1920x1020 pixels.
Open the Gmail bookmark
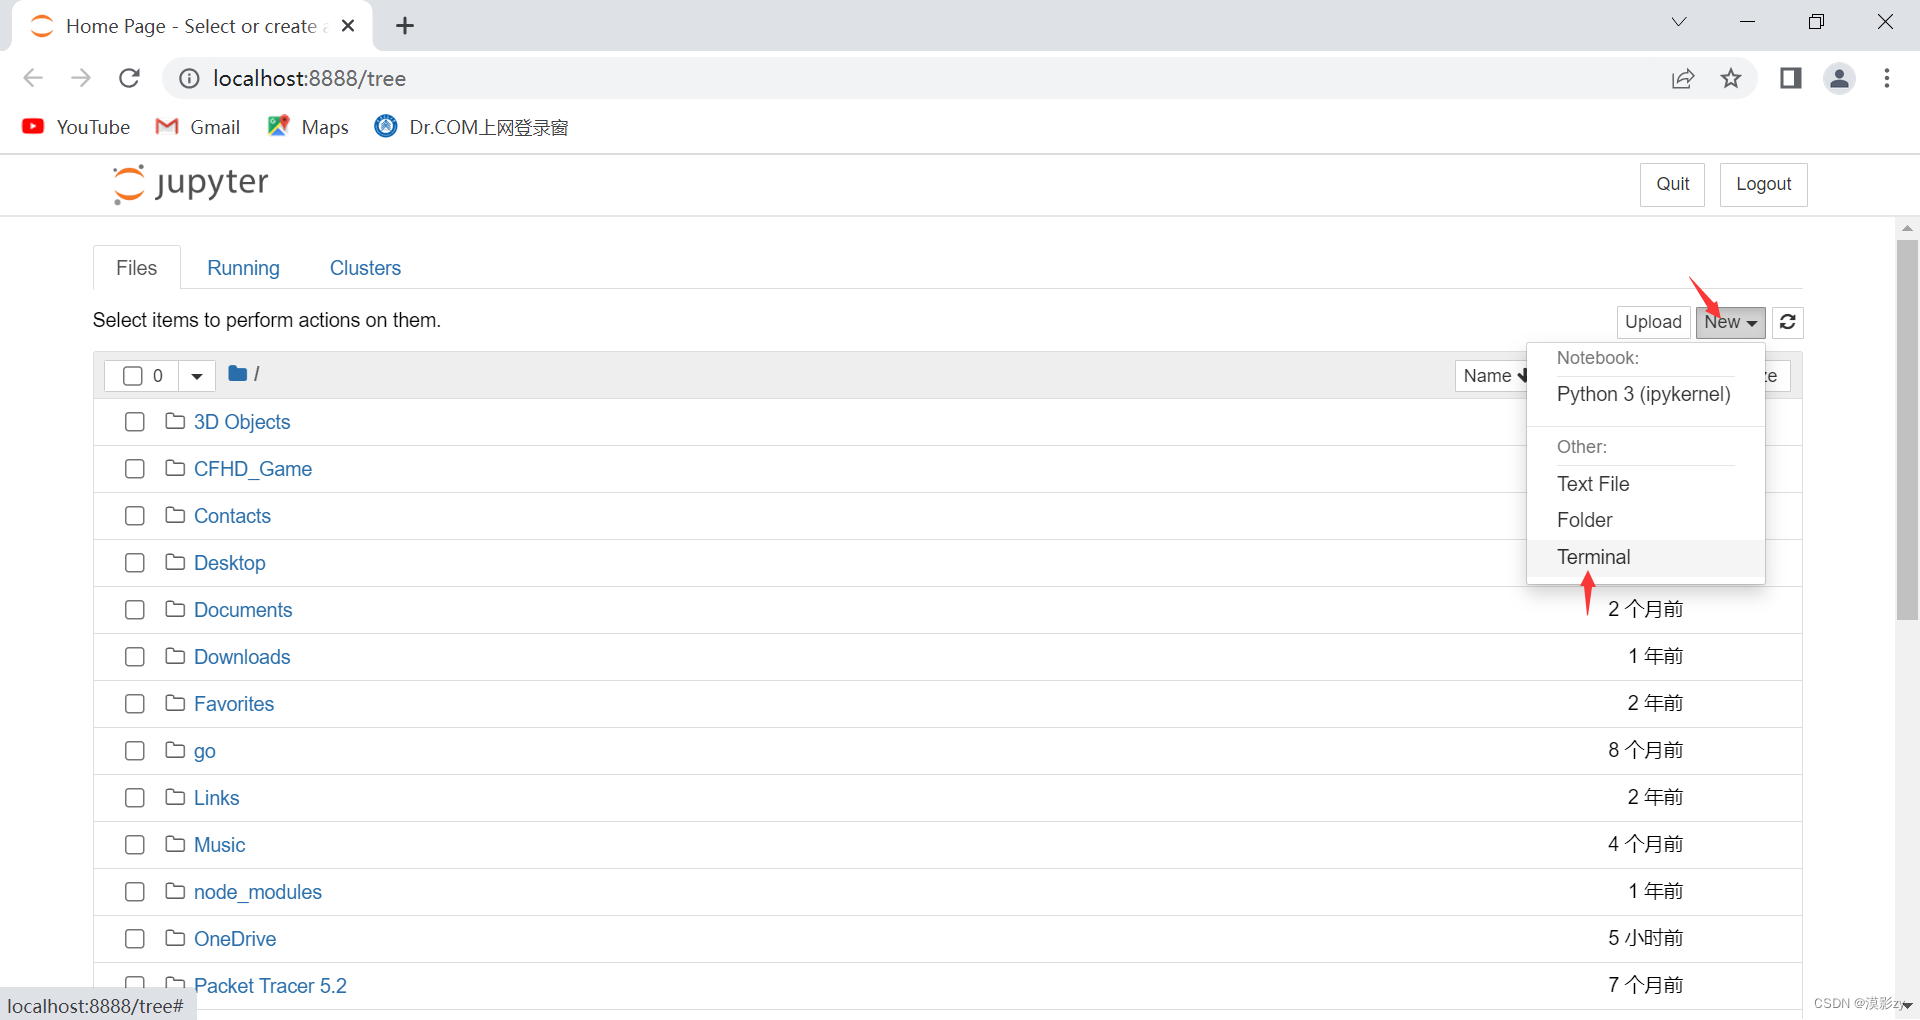click(198, 127)
